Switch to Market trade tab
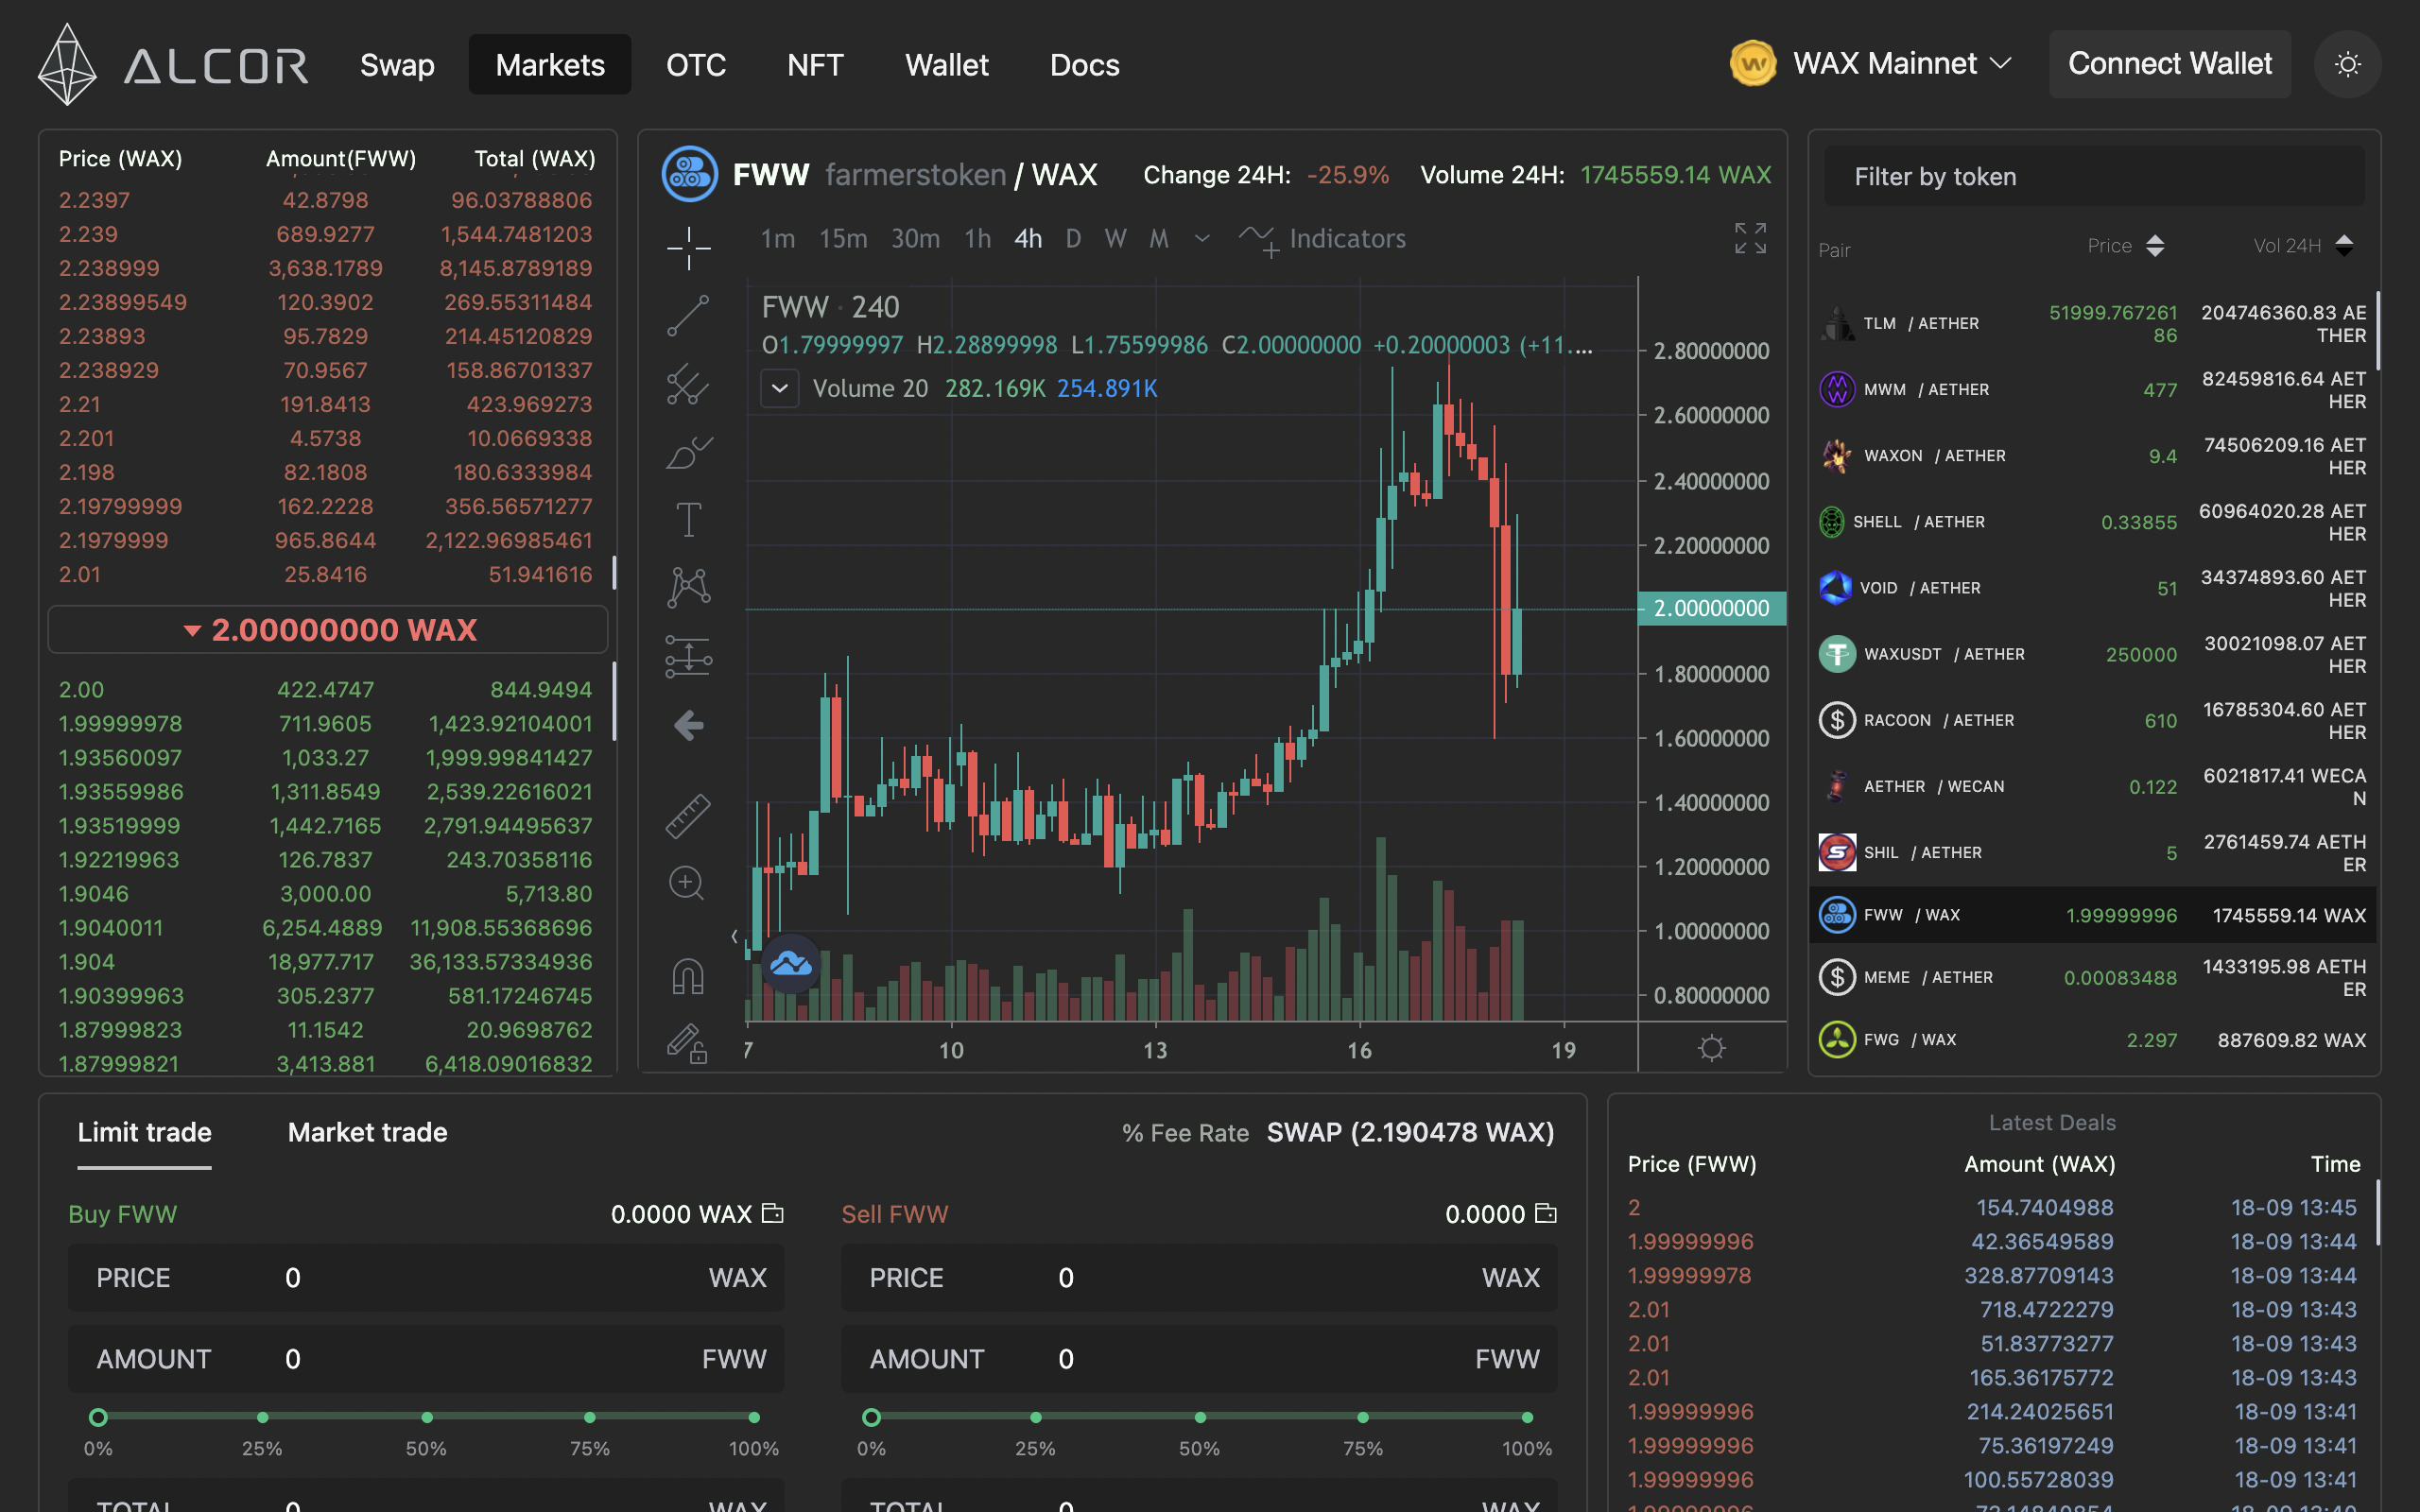Viewport: 2420px width, 1512px height. click(367, 1132)
